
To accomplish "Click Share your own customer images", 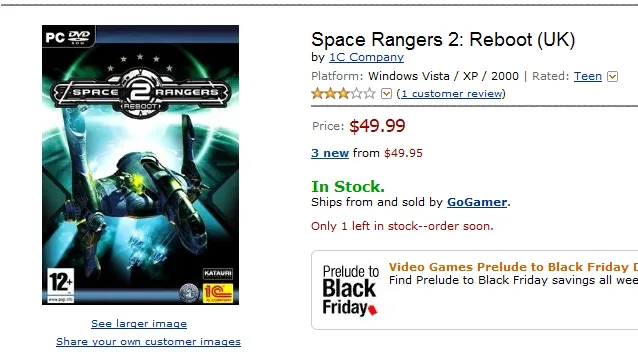I will pyautogui.click(x=149, y=342).
